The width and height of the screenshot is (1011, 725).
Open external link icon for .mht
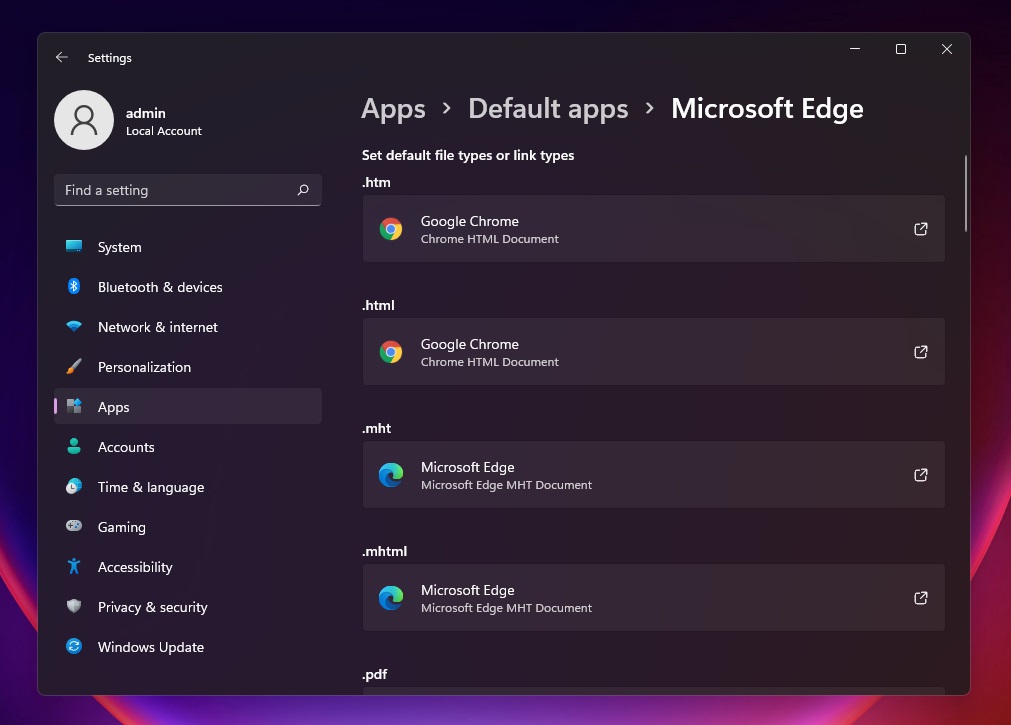921,475
